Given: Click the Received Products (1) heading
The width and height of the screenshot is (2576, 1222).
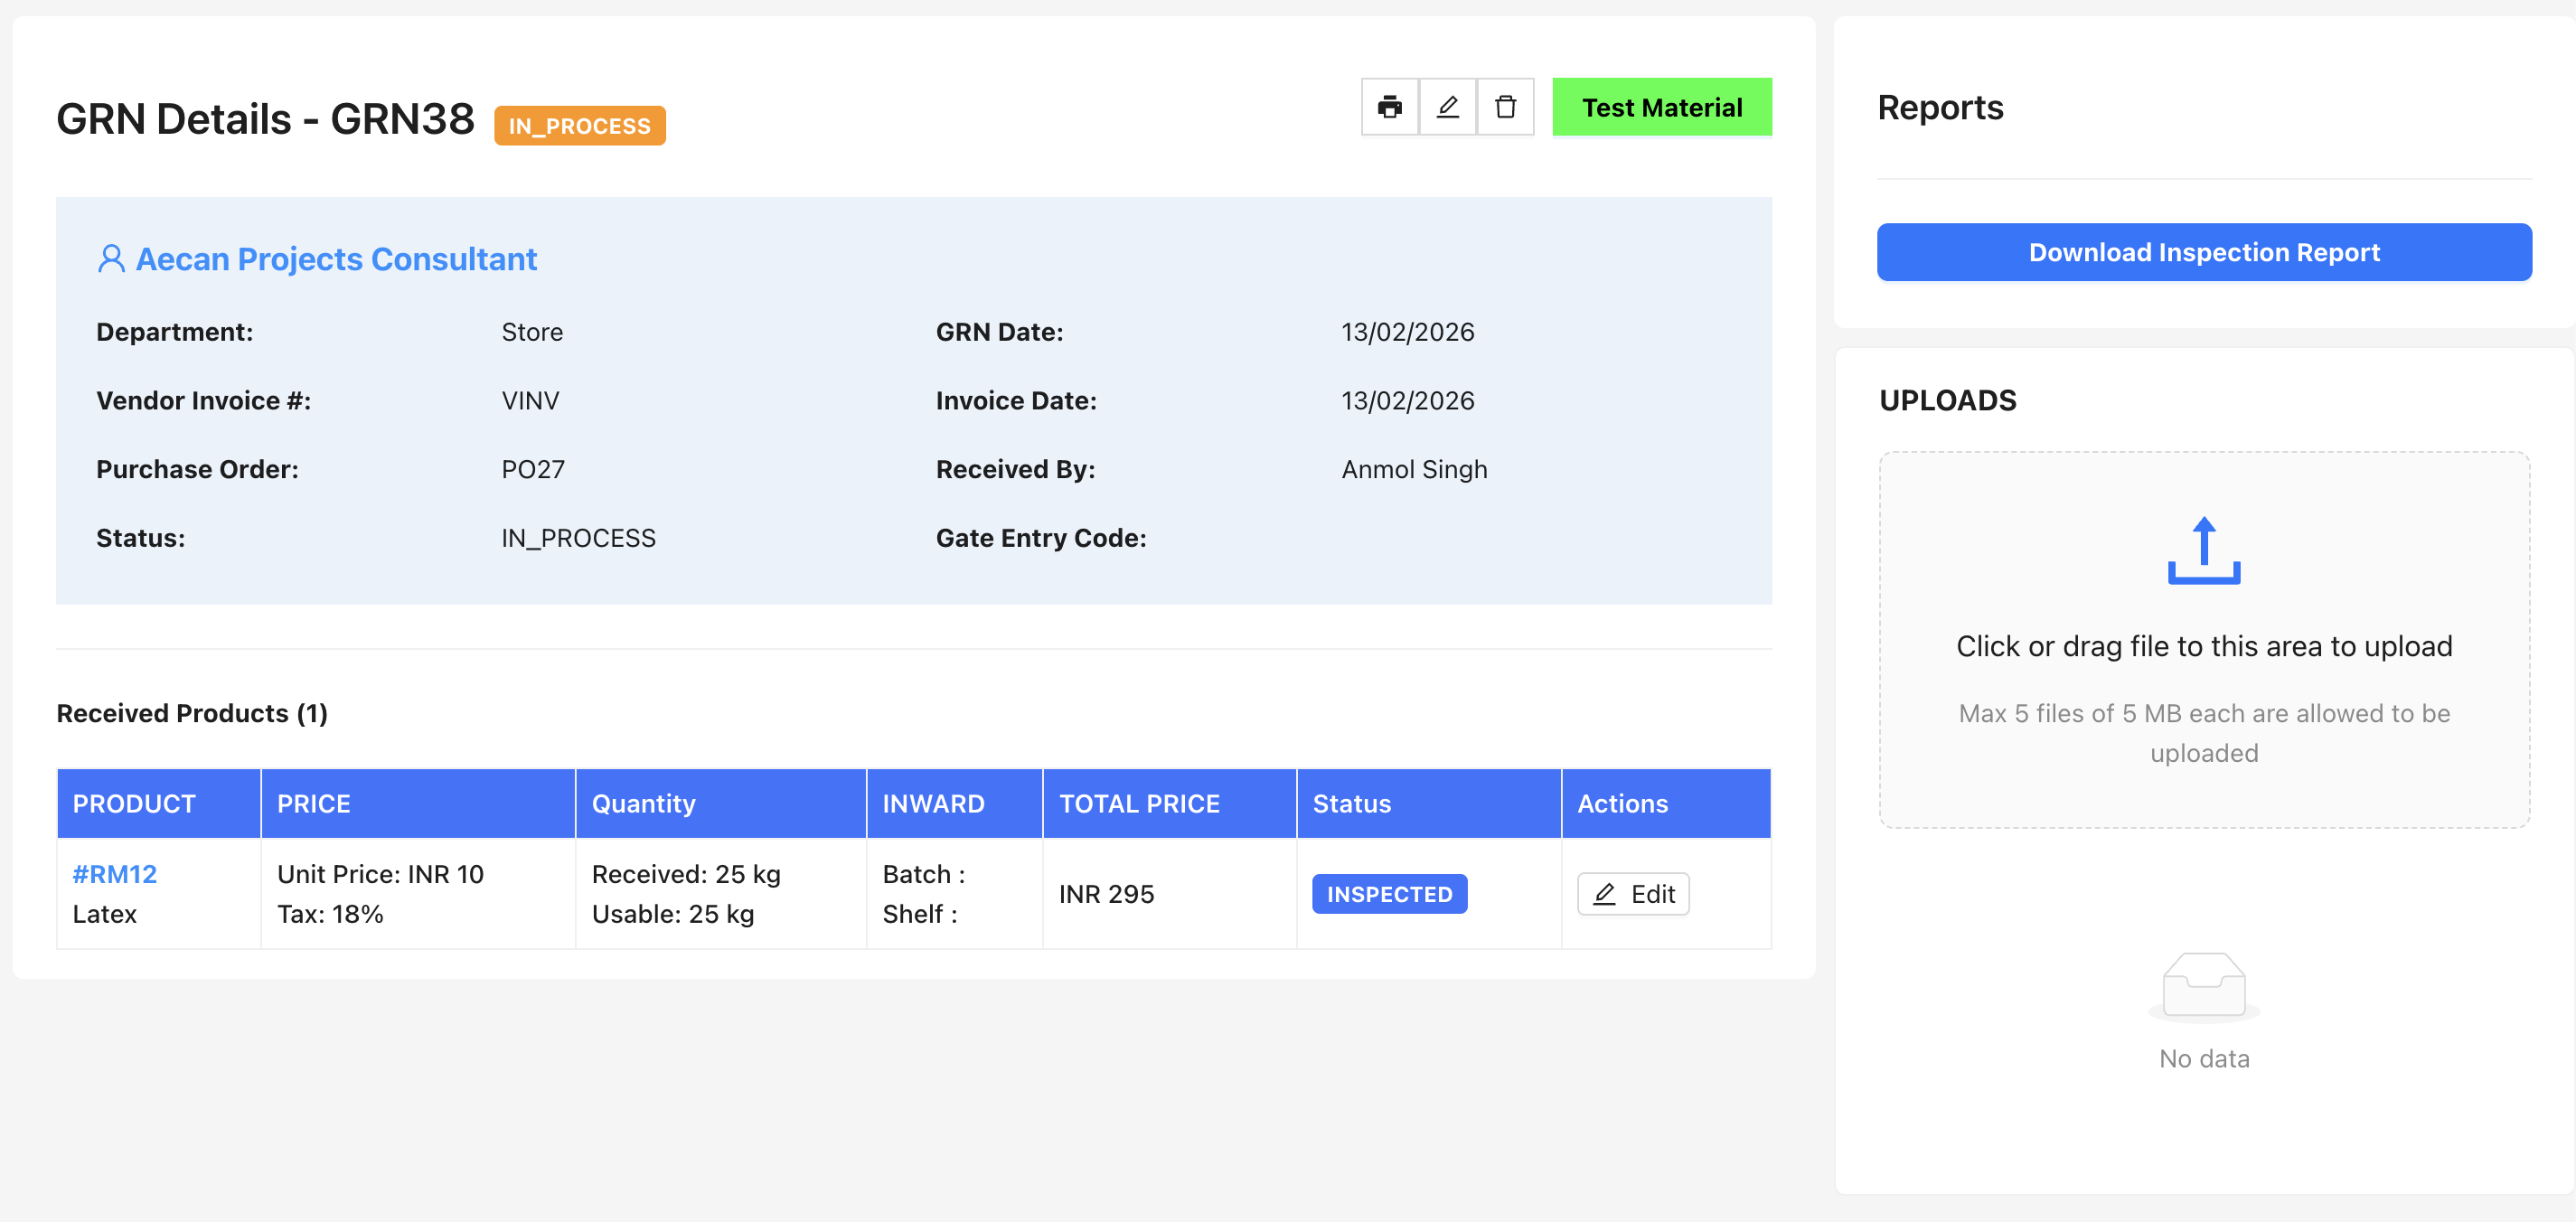Looking at the screenshot, I should [192, 713].
